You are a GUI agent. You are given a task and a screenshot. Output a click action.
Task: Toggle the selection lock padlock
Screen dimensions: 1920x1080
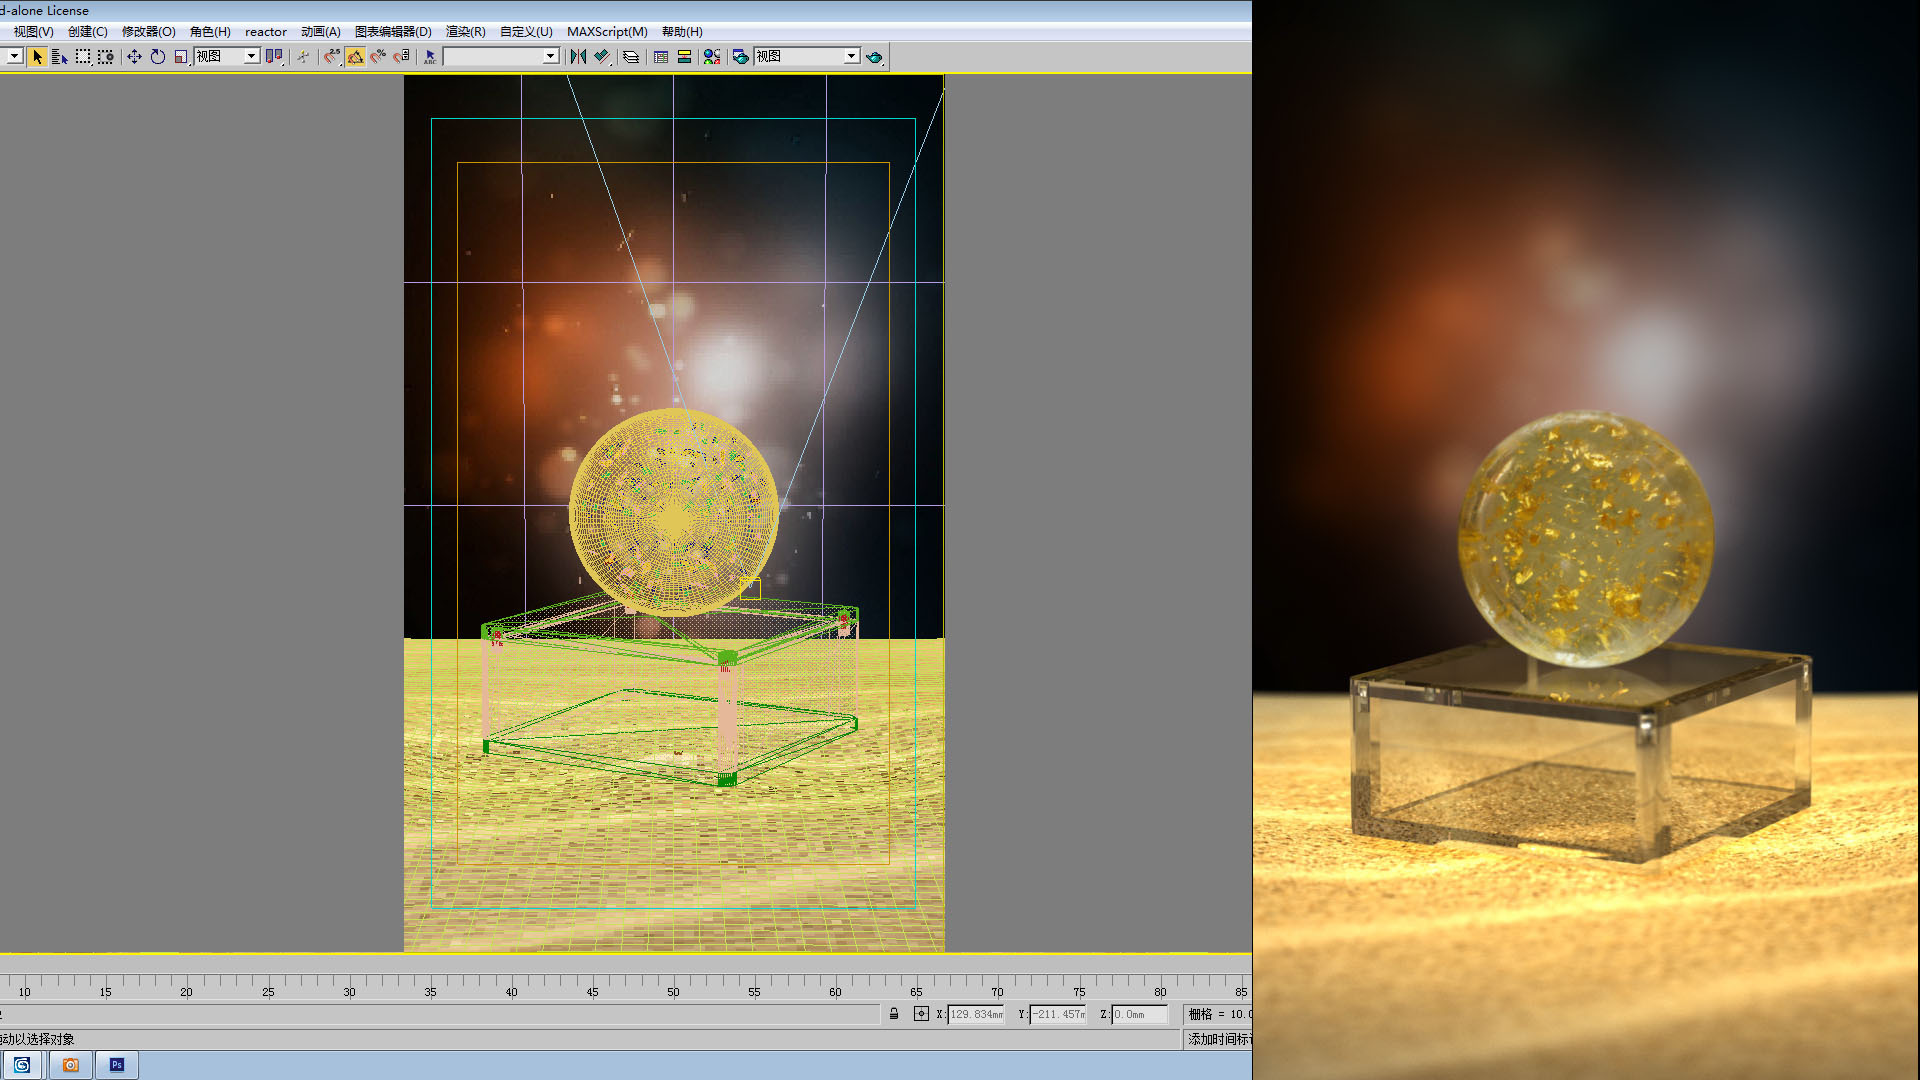pos(894,1014)
